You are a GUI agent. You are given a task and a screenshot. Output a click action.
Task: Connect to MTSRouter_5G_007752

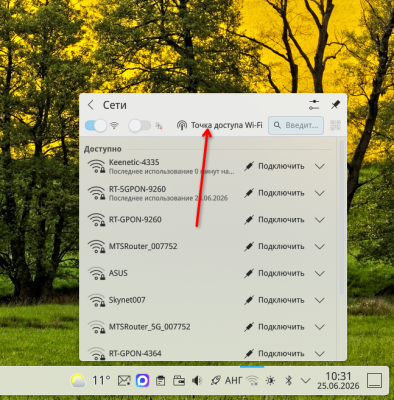pos(274,327)
